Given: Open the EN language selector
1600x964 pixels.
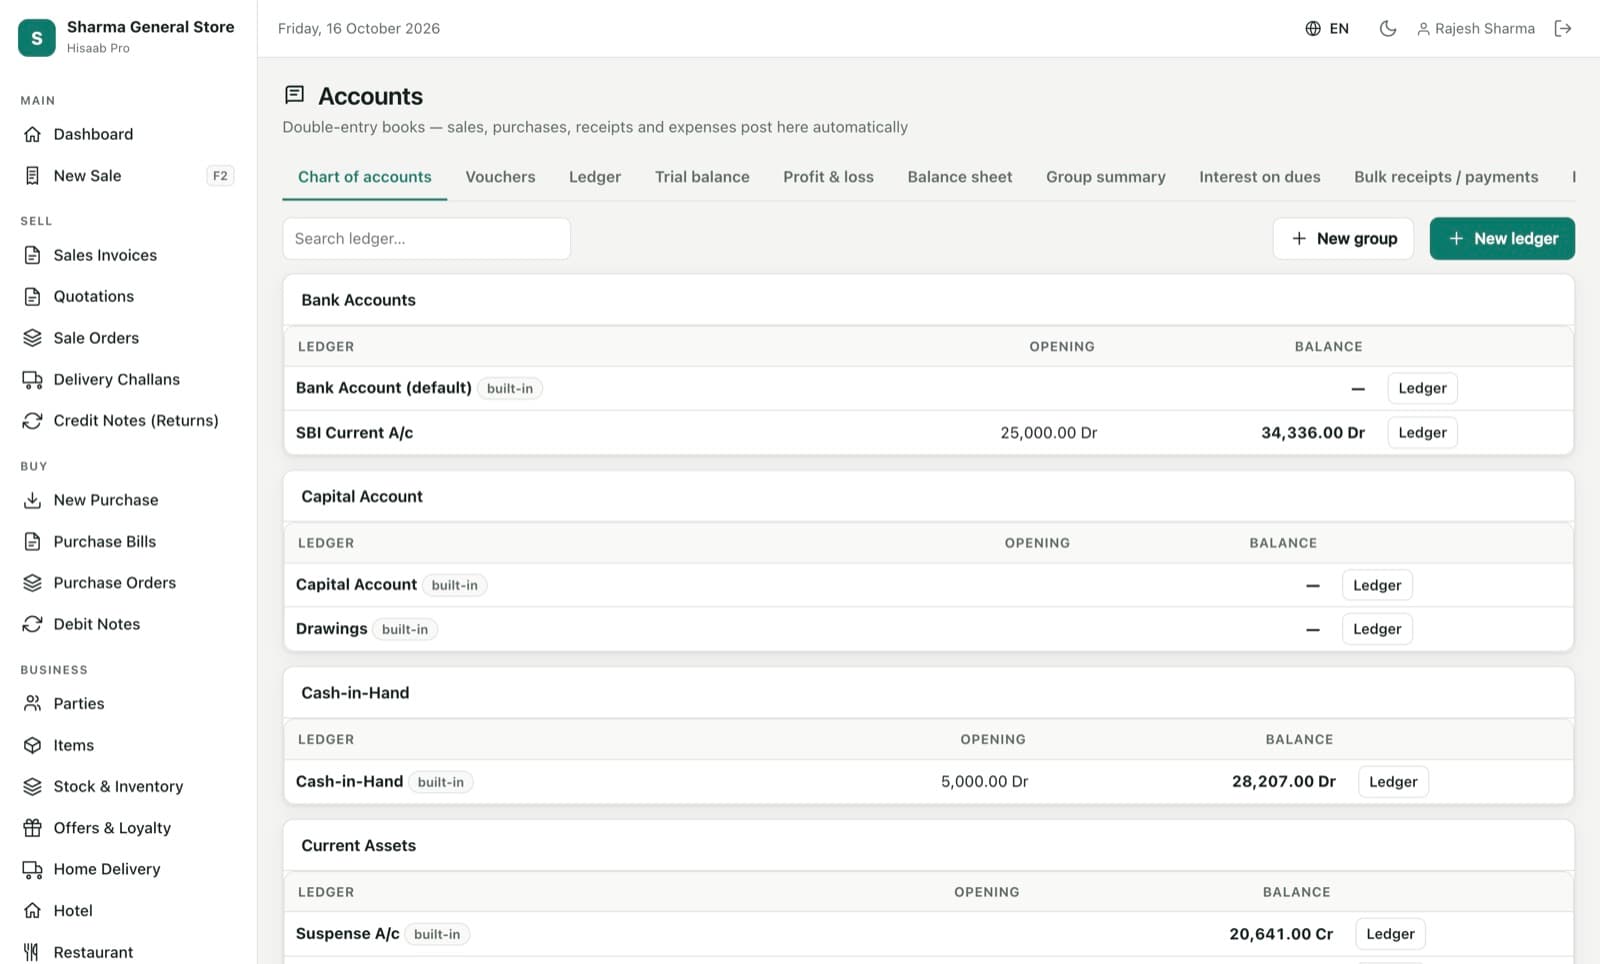Looking at the screenshot, I should 1327,29.
